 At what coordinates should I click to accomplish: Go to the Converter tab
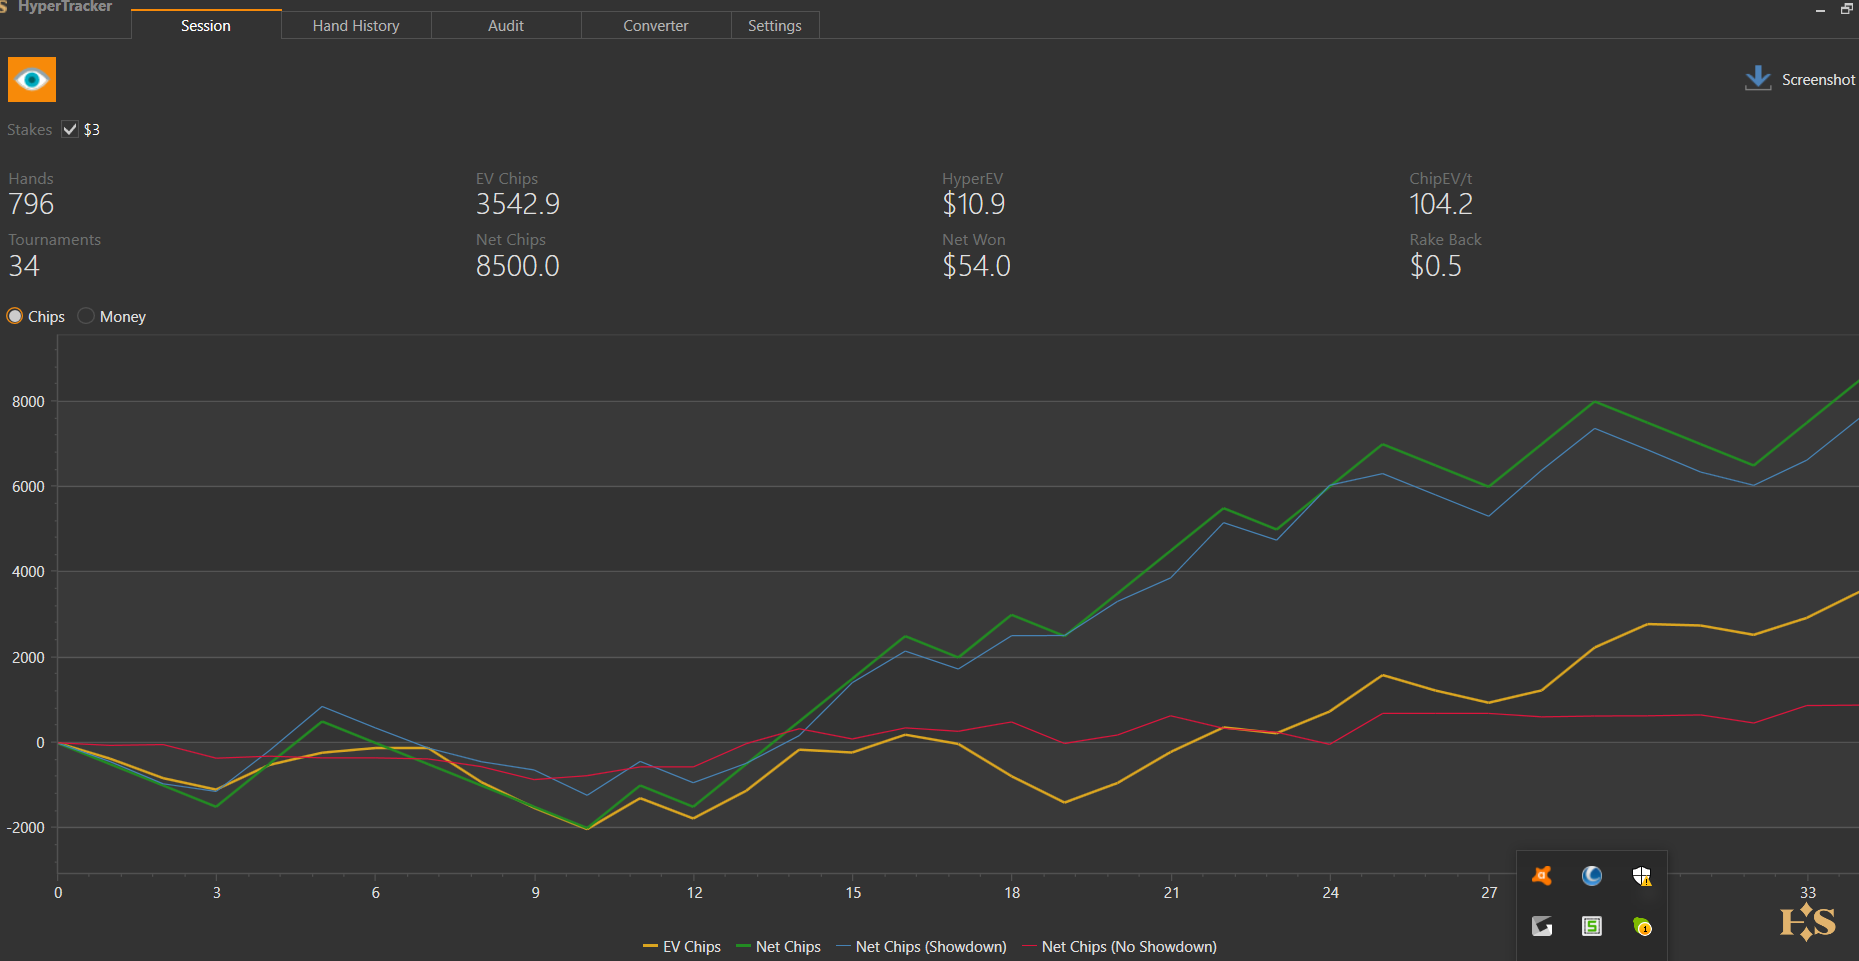click(656, 25)
